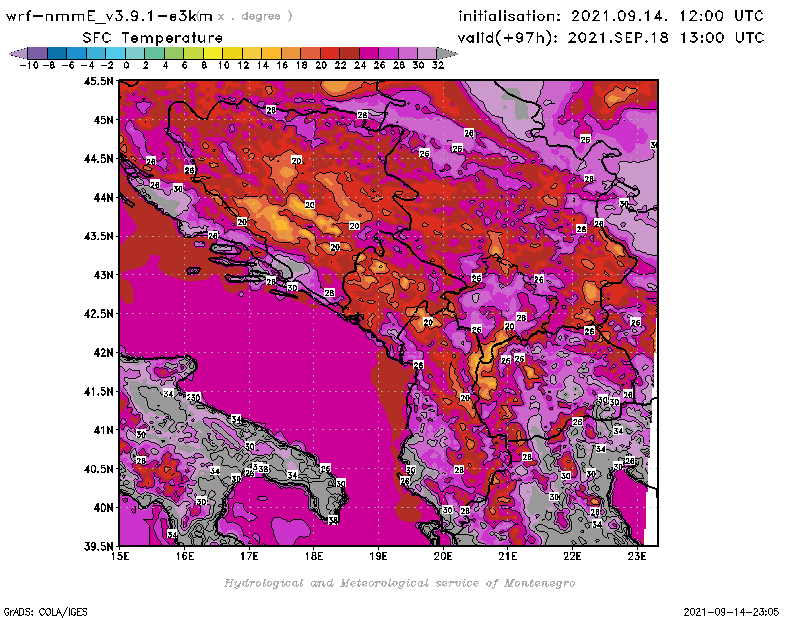
Task: Select the '16E' longitude label
Action: [185, 556]
